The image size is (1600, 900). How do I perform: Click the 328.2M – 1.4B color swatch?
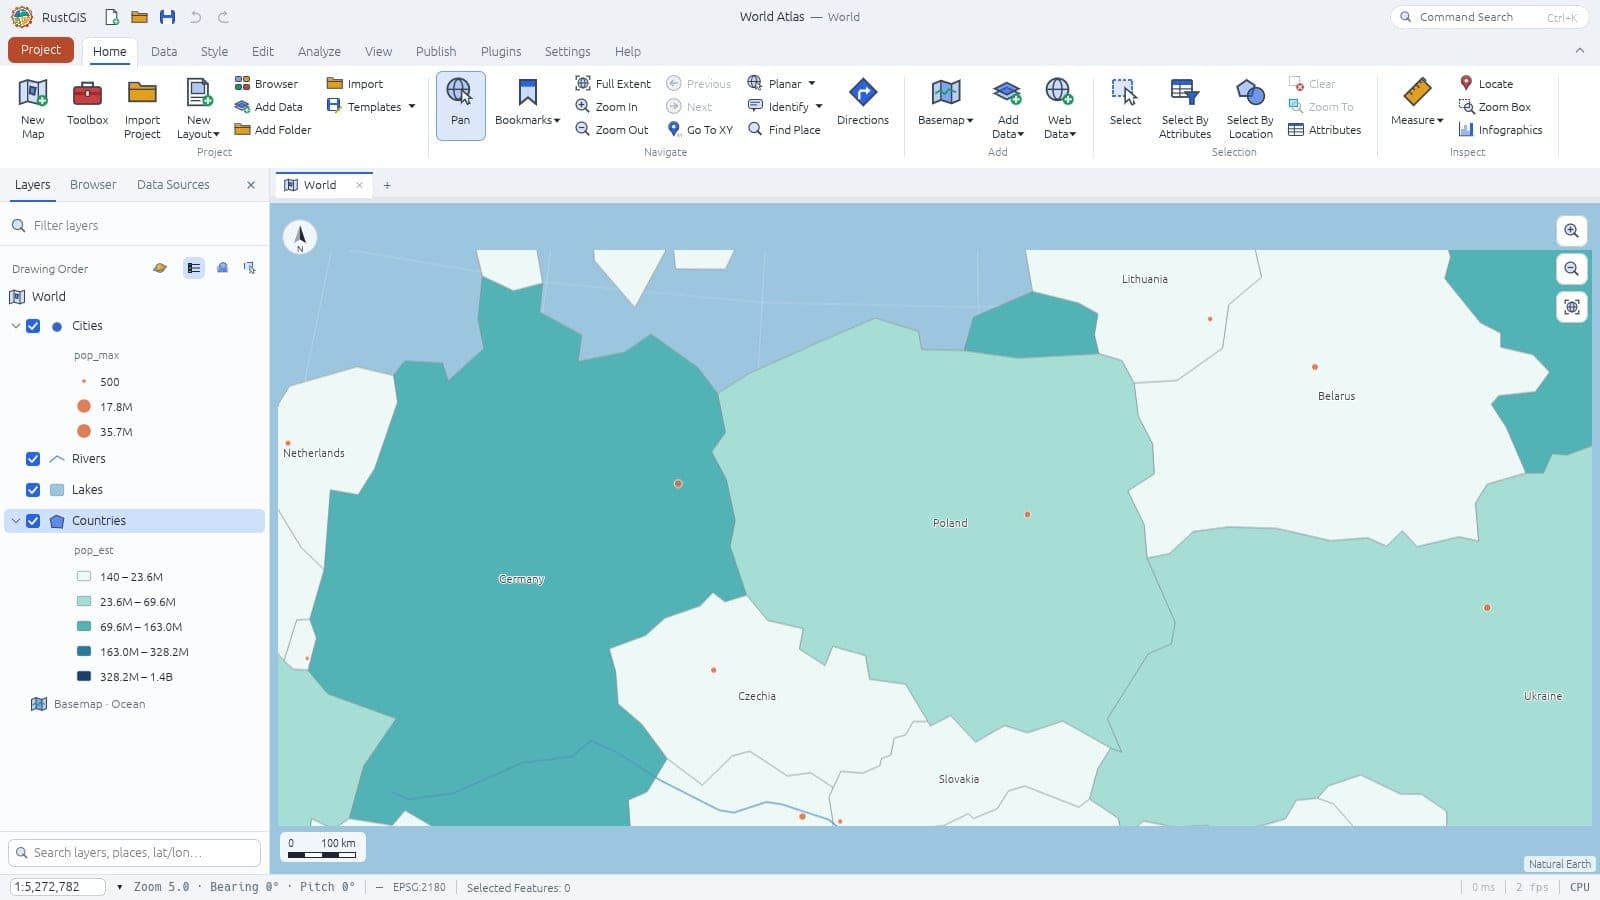(84, 677)
